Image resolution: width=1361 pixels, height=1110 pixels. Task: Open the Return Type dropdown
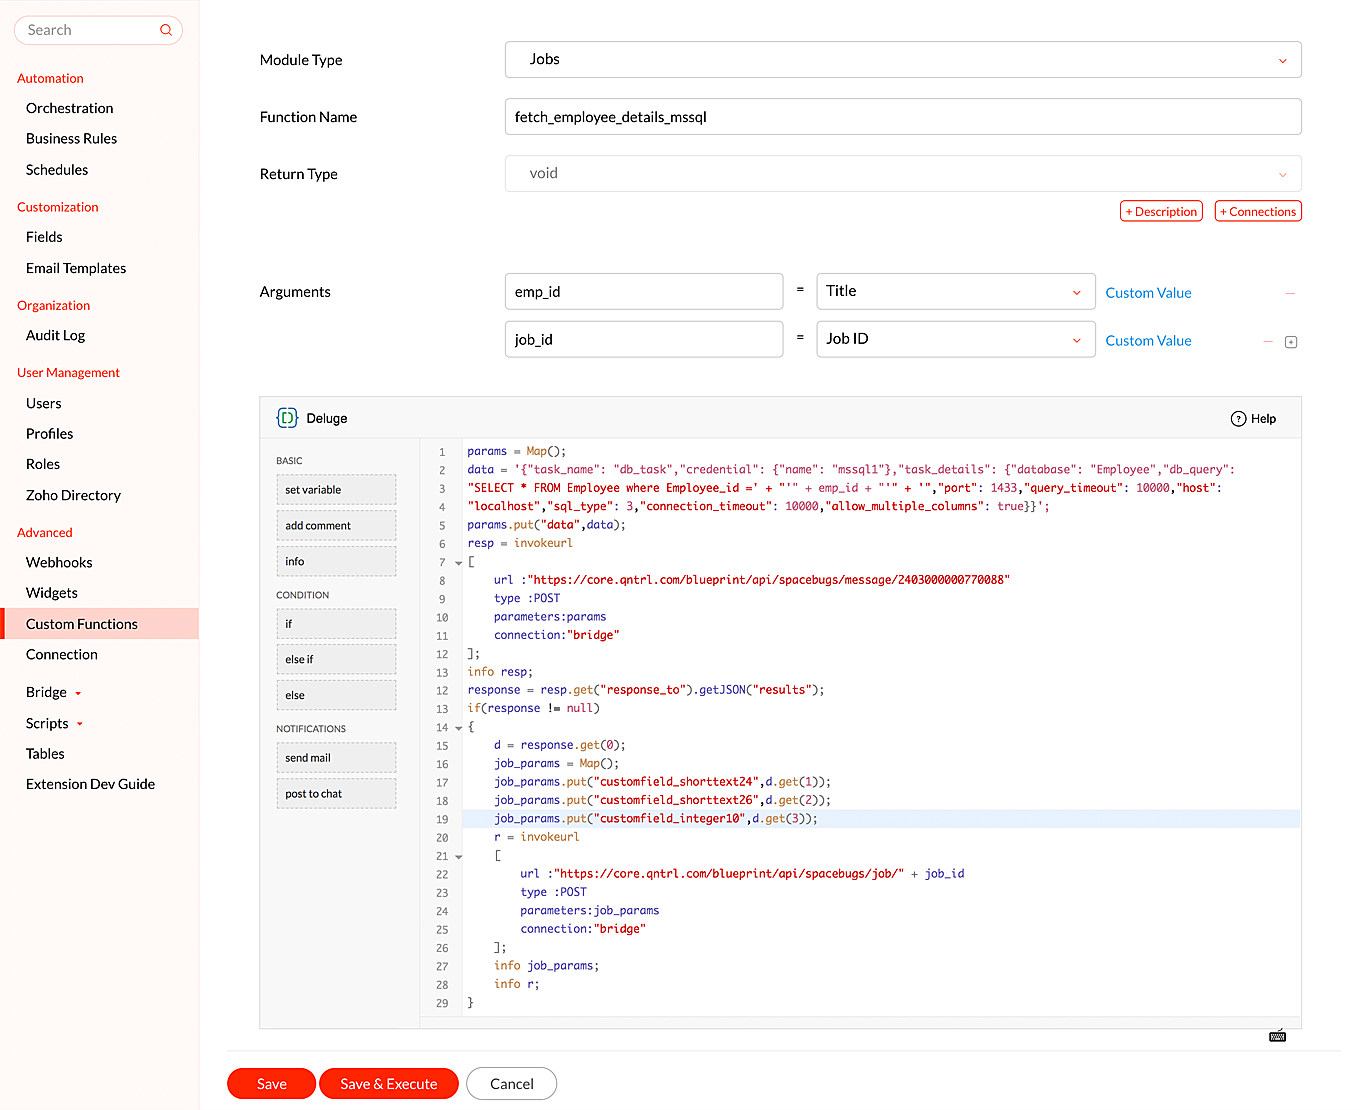tap(903, 174)
